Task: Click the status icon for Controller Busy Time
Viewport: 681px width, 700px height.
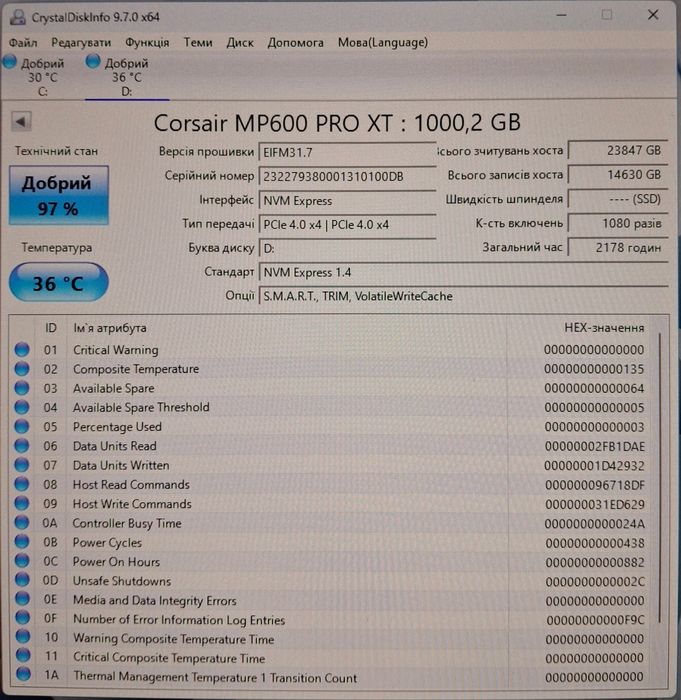Action: (x=22, y=522)
